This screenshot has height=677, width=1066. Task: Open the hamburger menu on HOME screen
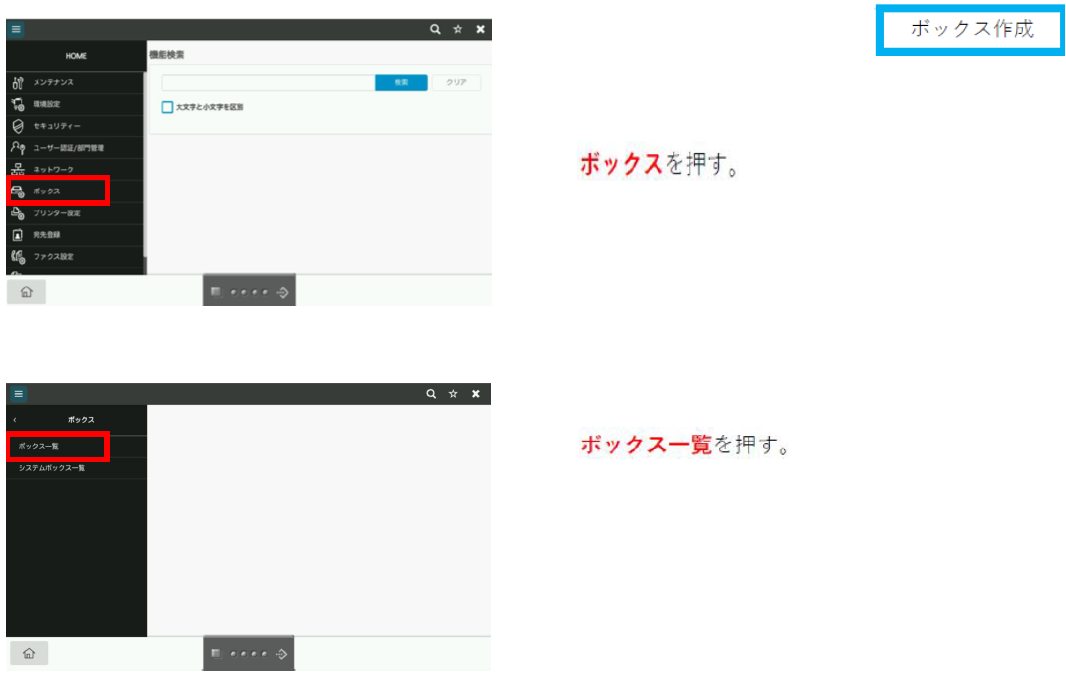tap(16, 30)
